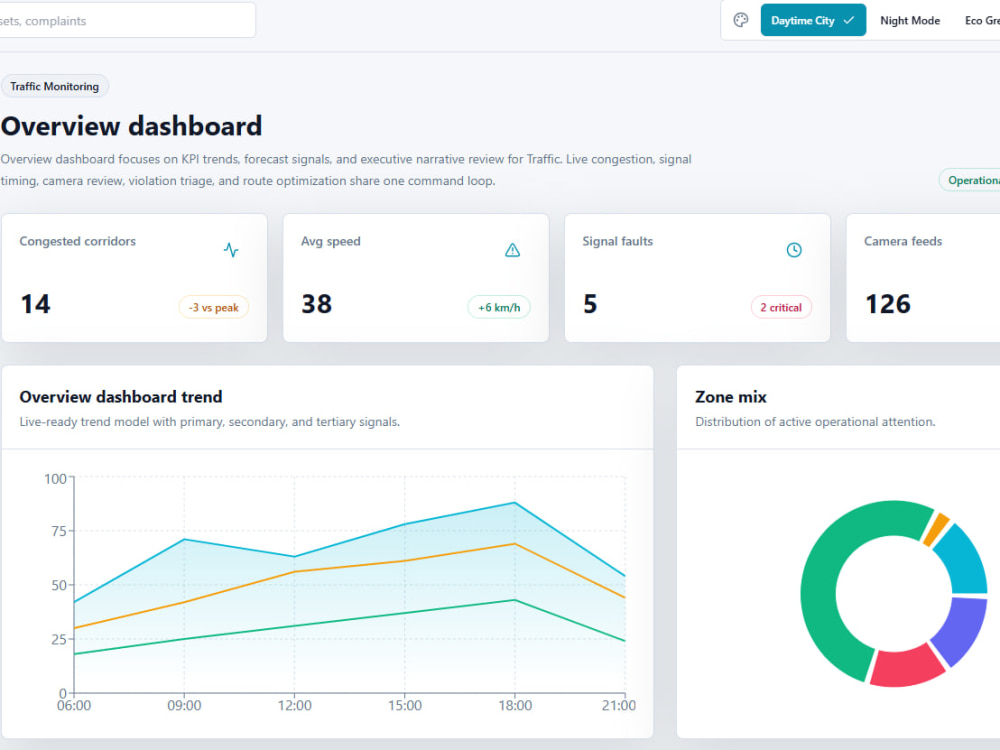The image size is (1000, 750).
Task: Click the Avg speed value 38
Action: (x=316, y=304)
